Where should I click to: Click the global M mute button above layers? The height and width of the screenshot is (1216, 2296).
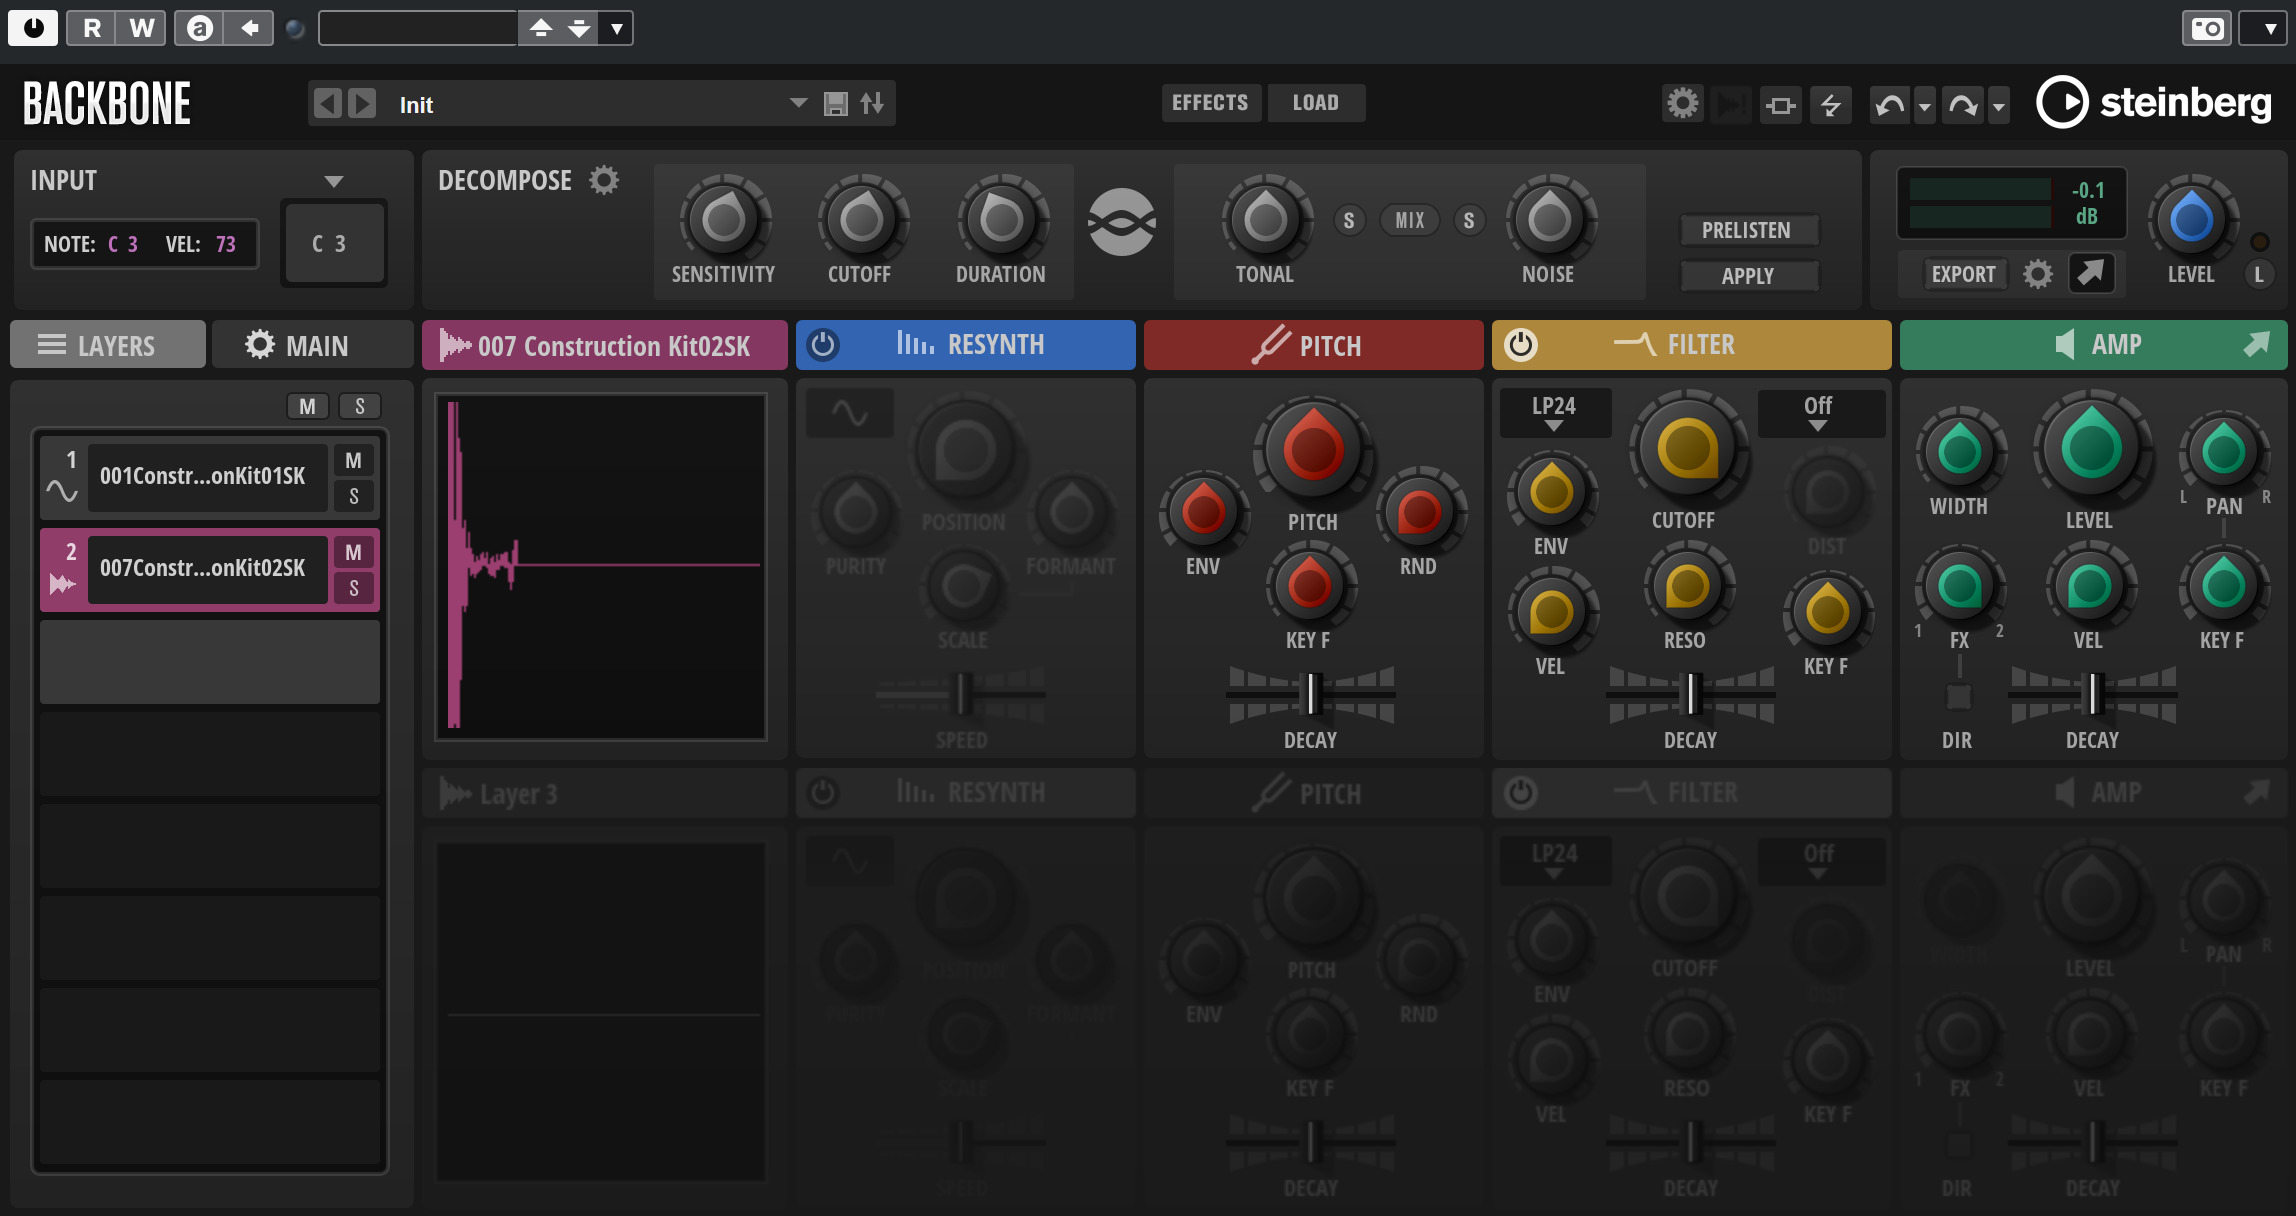click(307, 406)
